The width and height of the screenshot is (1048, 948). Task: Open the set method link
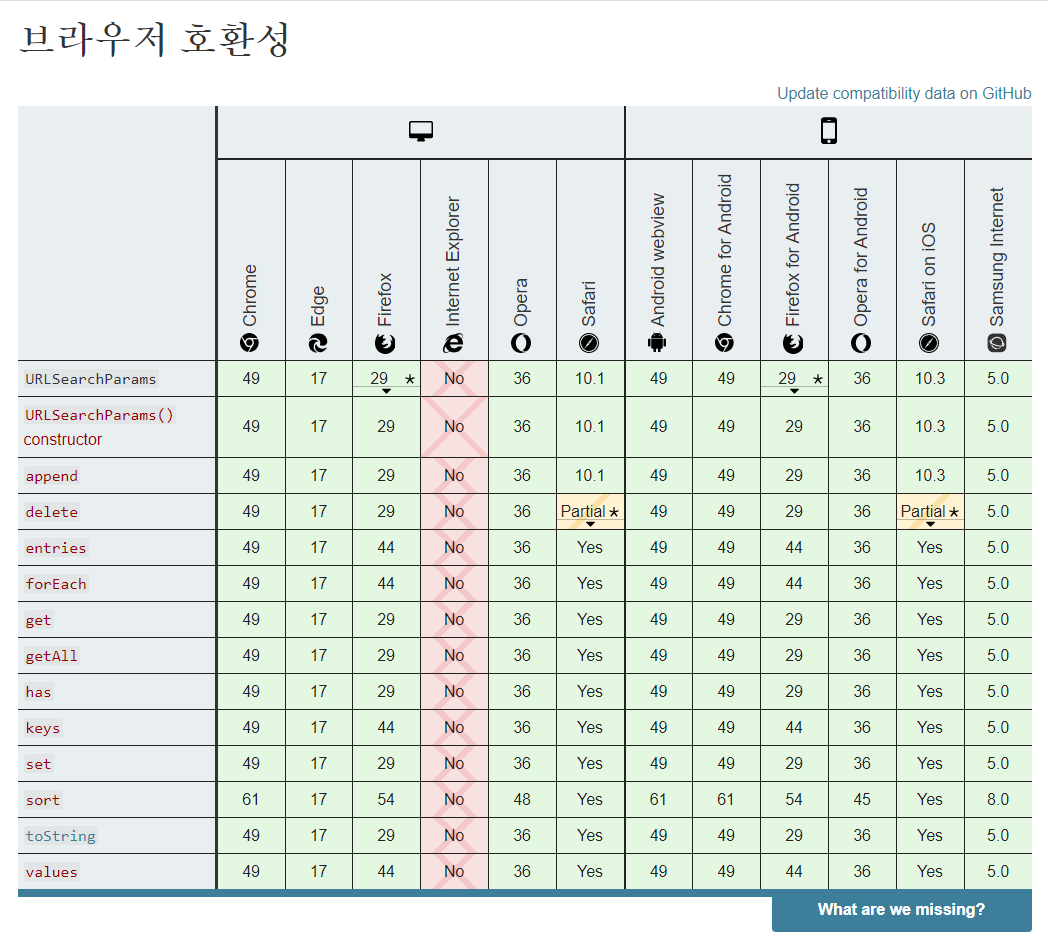[38, 764]
